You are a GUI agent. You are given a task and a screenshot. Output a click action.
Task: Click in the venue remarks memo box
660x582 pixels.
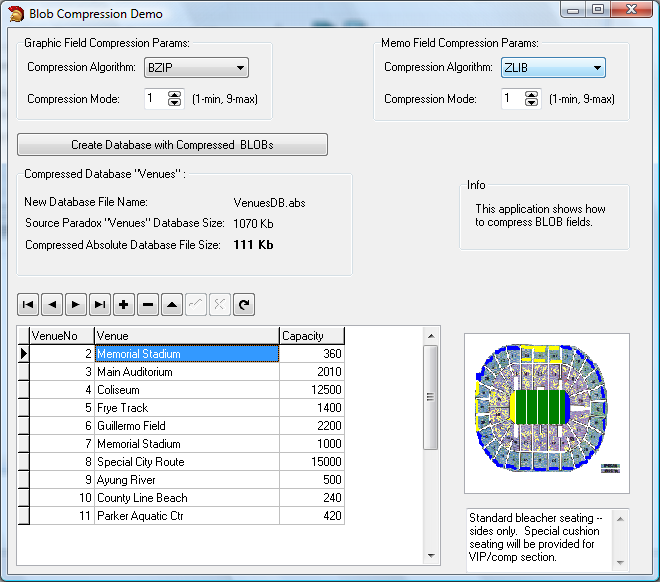click(x=538, y=538)
